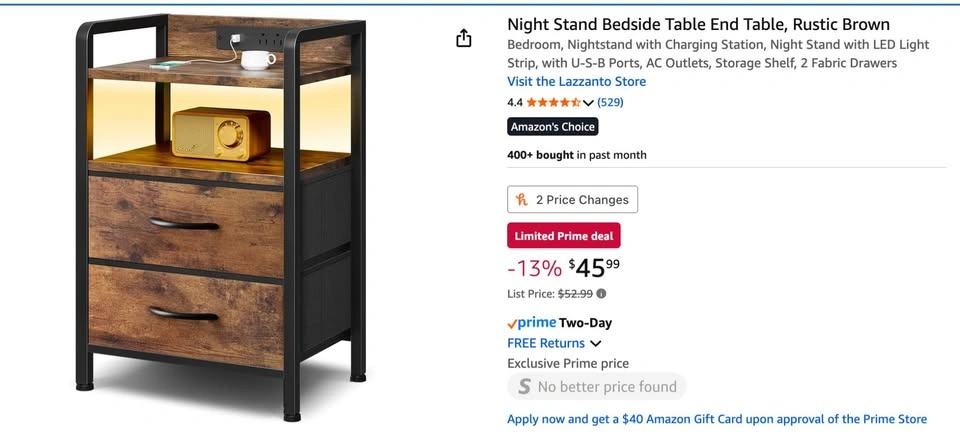This screenshot has width=960, height=432.
Task: Open the $40 Amazon Gift Card offer link
Action: tap(717, 419)
